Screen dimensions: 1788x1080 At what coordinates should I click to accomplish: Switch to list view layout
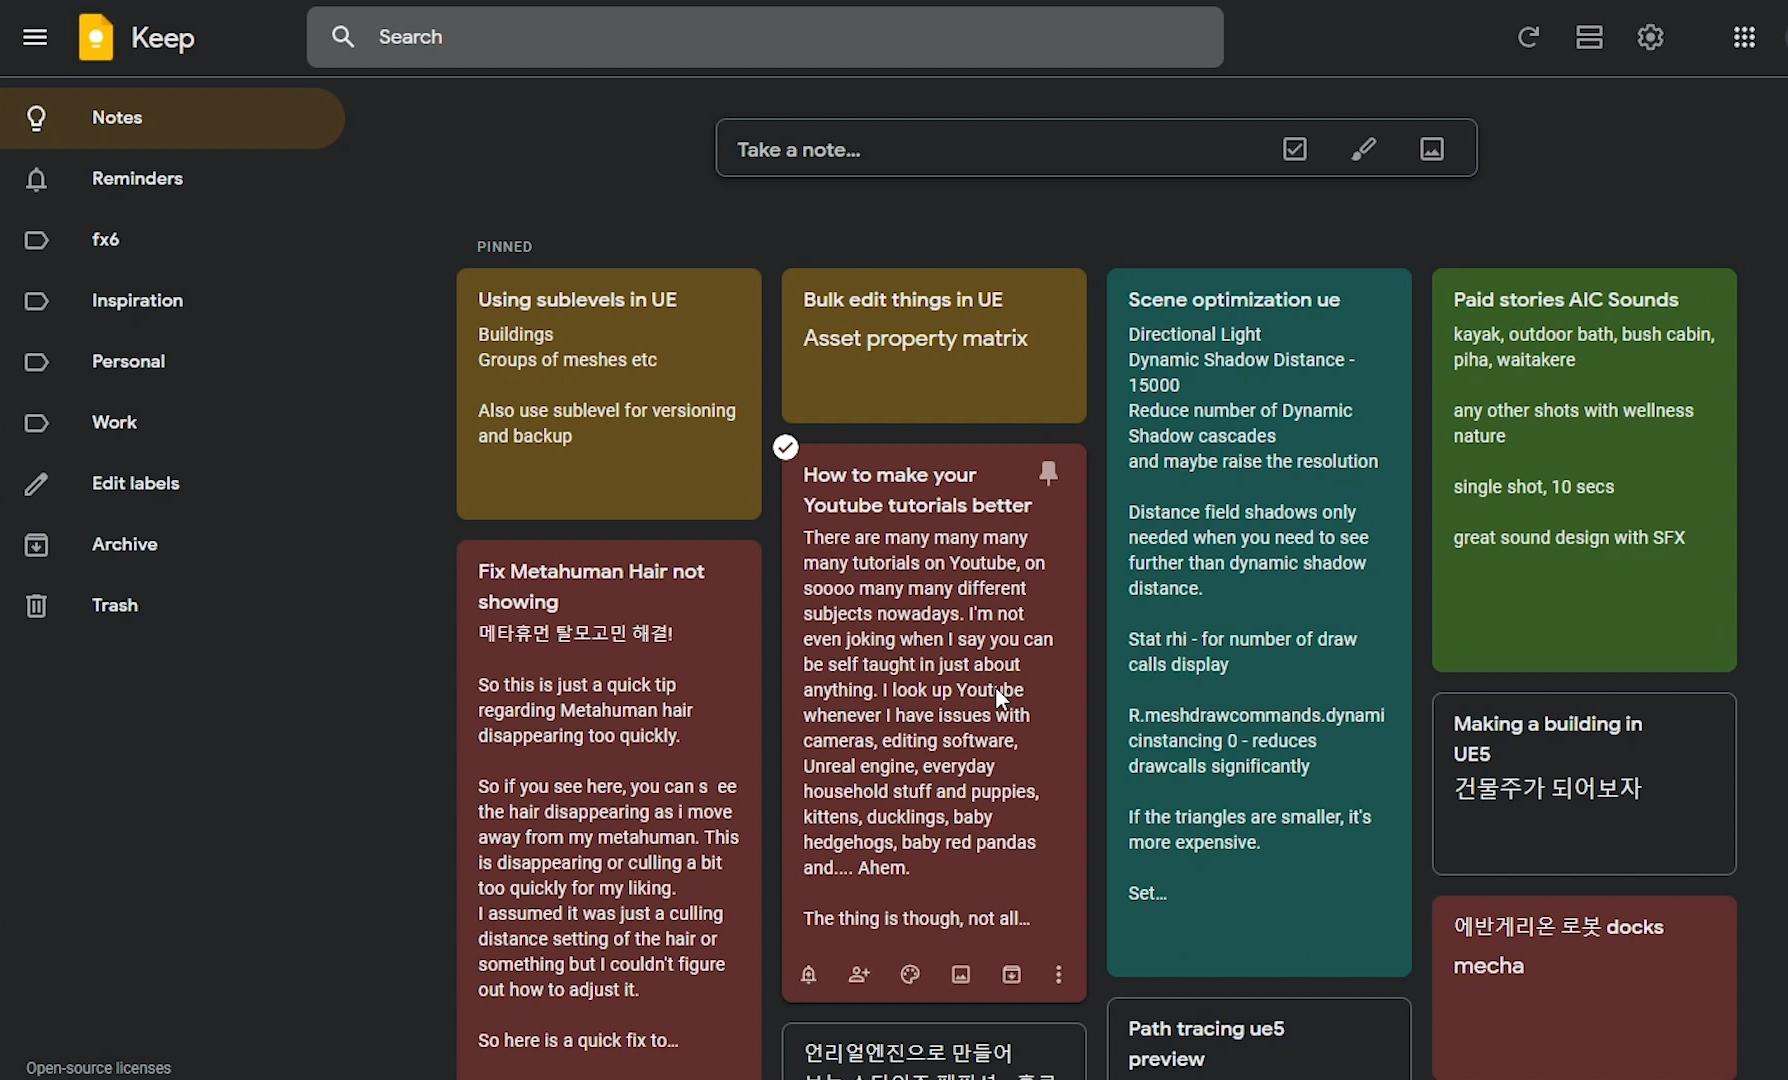click(x=1589, y=37)
